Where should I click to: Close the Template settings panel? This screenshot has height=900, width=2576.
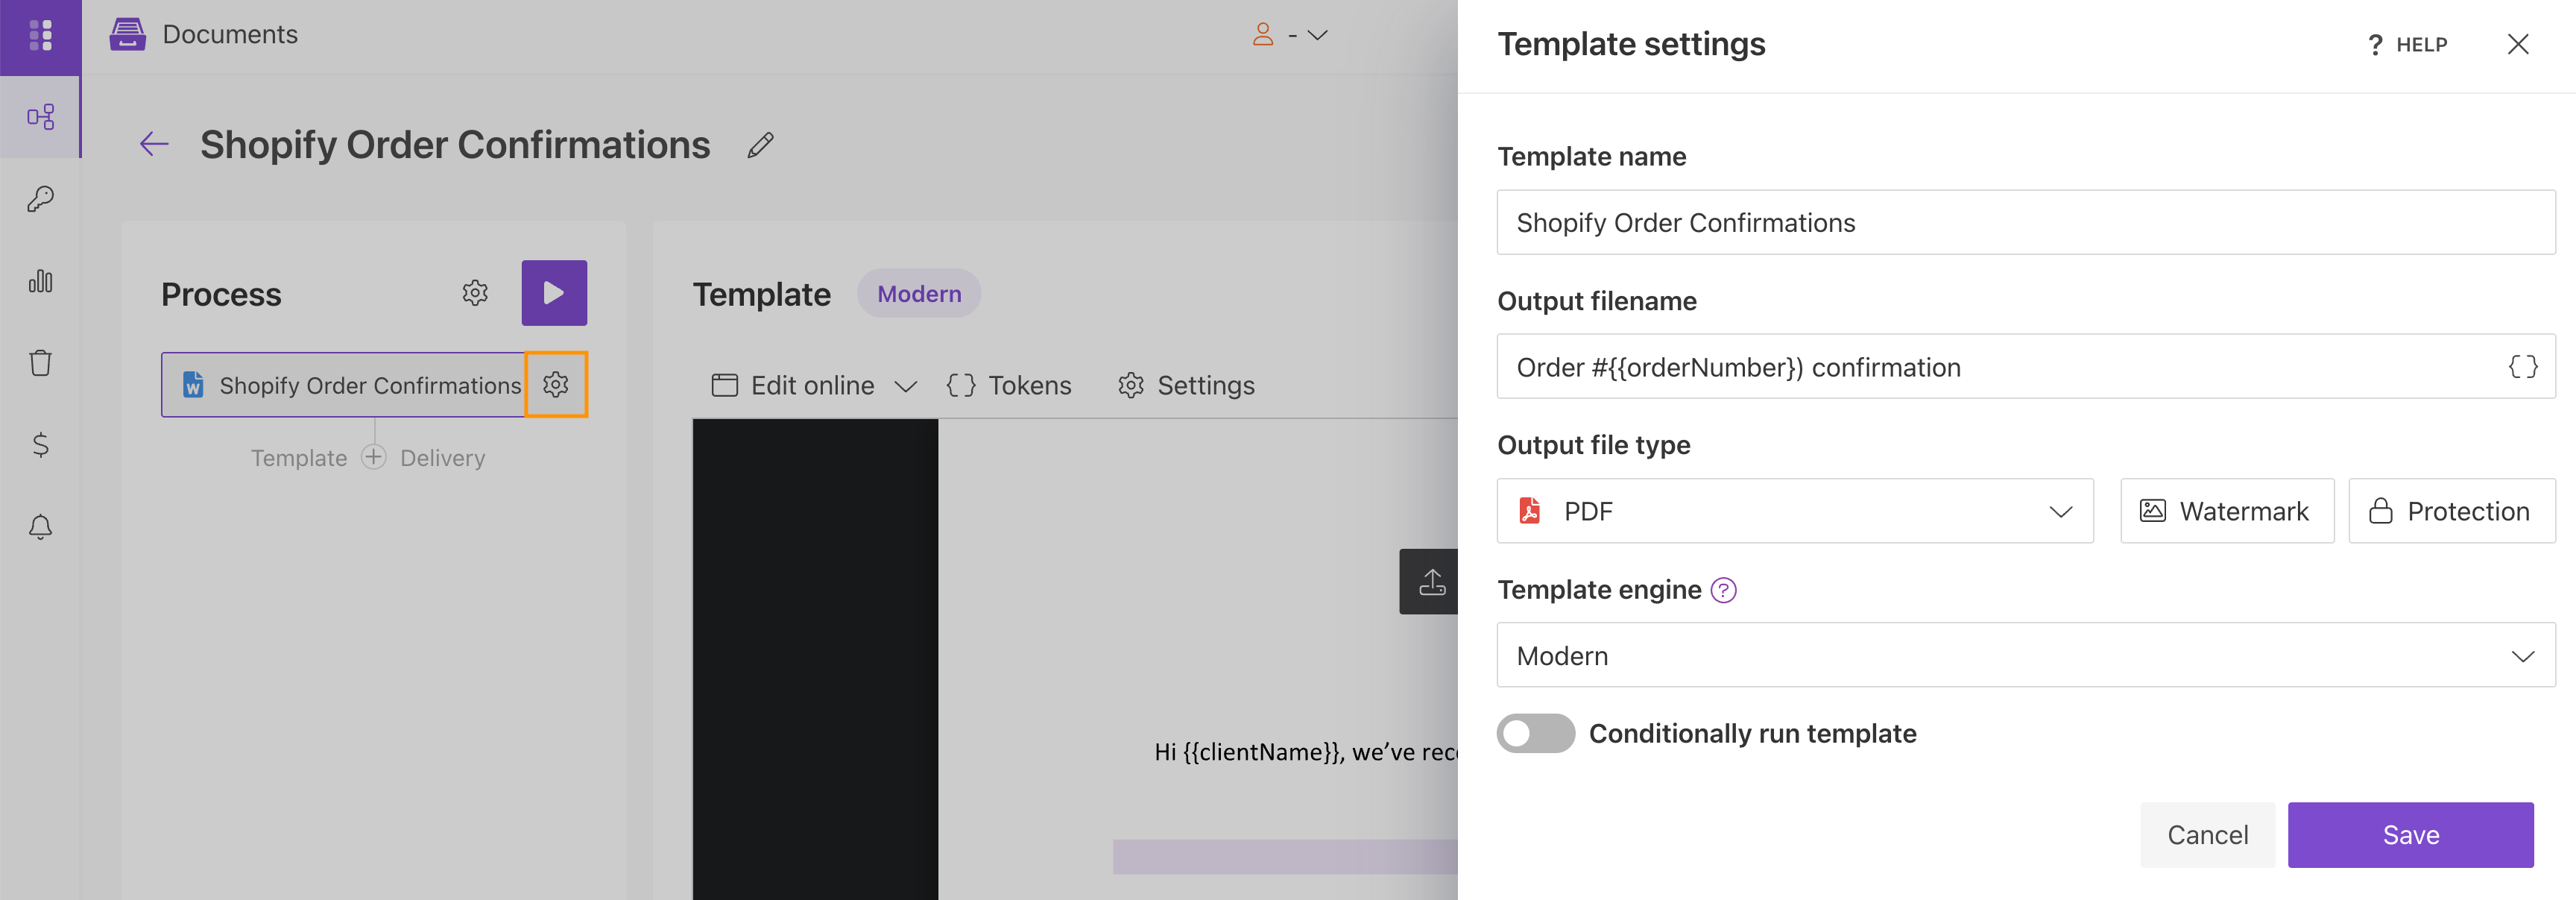[2517, 44]
